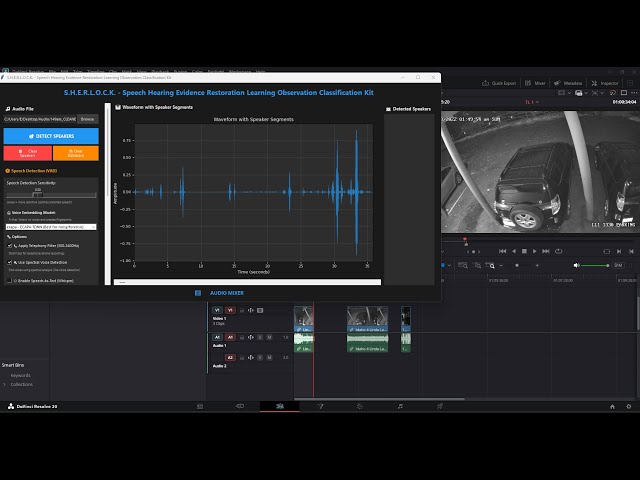Open the Voice Embedding Model dropdown
The width and height of the screenshot is (640, 480).
tap(51, 227)
